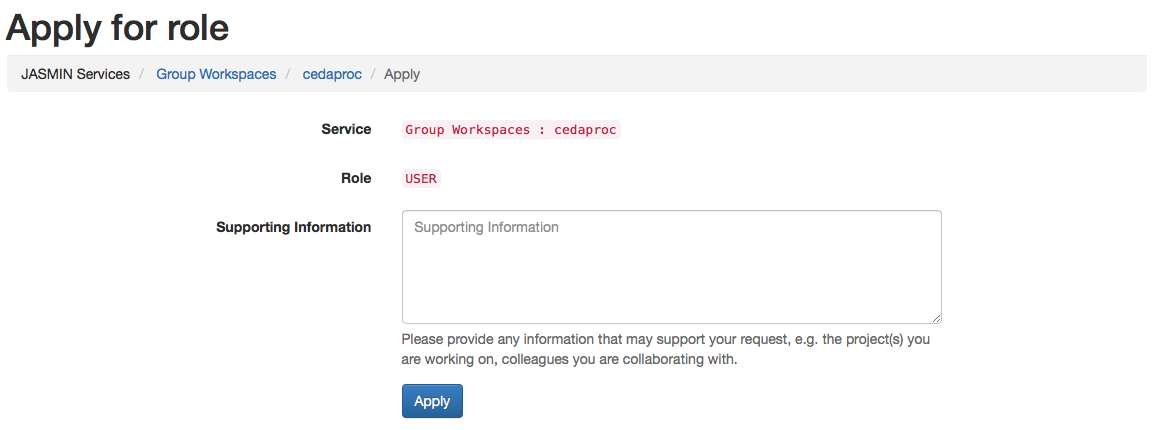Screen dimensions: 1160x430
Task: Click the Supporting Information field label
Action: click(x=293, y=227)
